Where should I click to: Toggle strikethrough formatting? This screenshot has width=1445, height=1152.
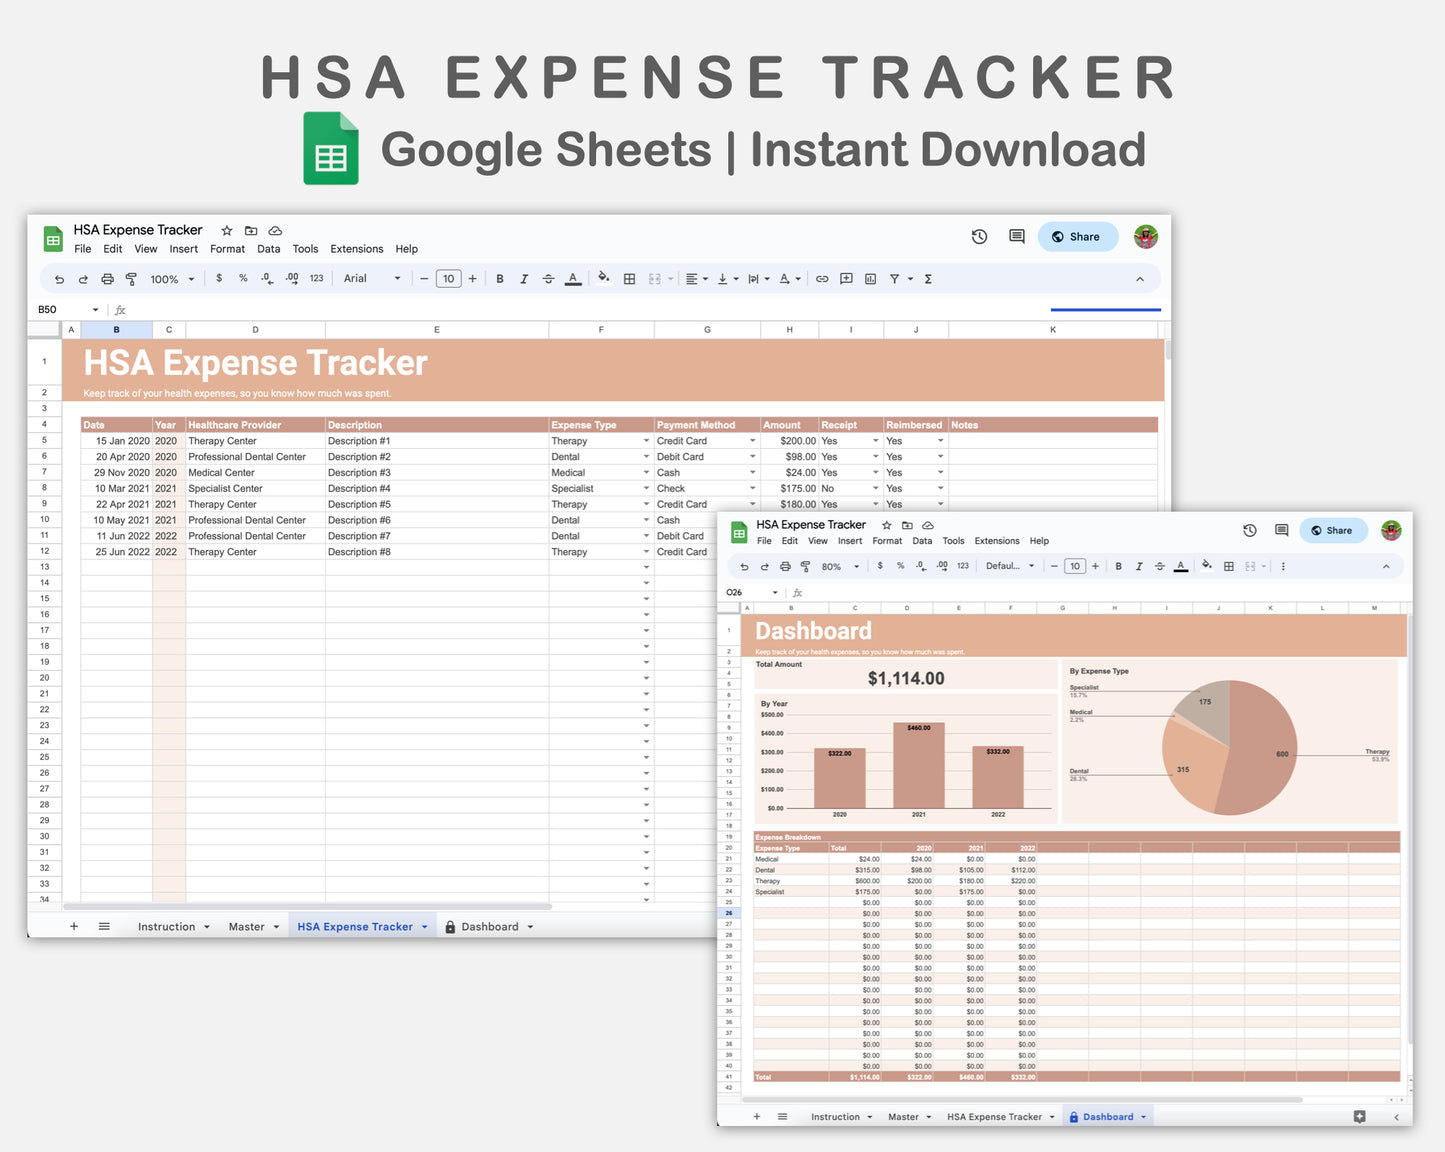548,278
